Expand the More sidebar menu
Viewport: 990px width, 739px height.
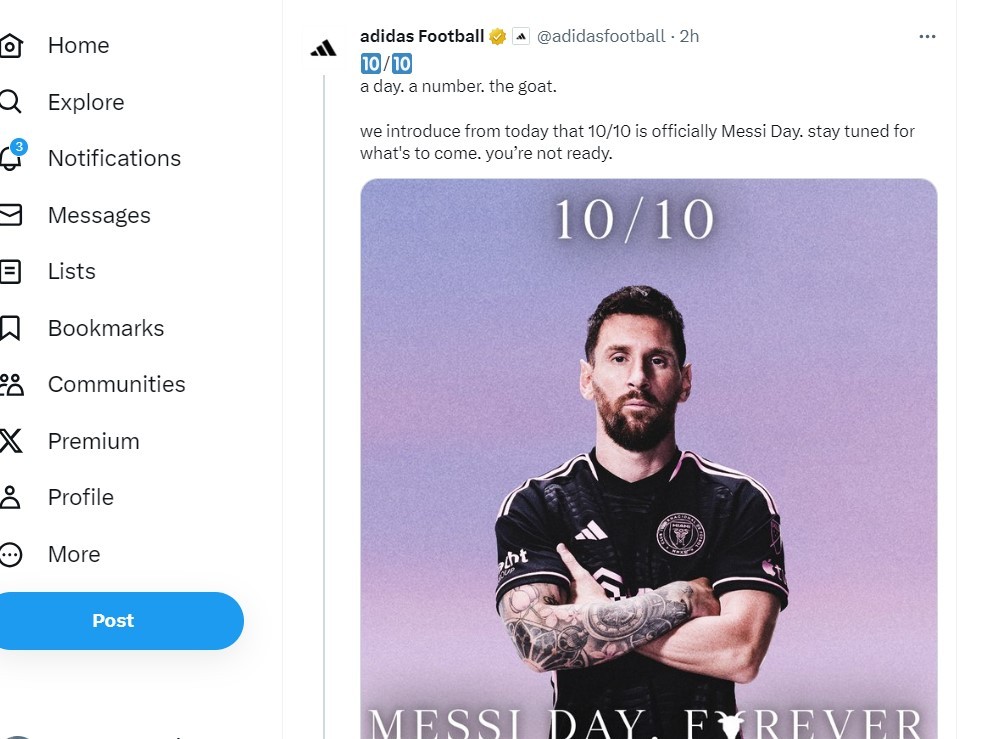pyautogui.click(x=73, y=554)
